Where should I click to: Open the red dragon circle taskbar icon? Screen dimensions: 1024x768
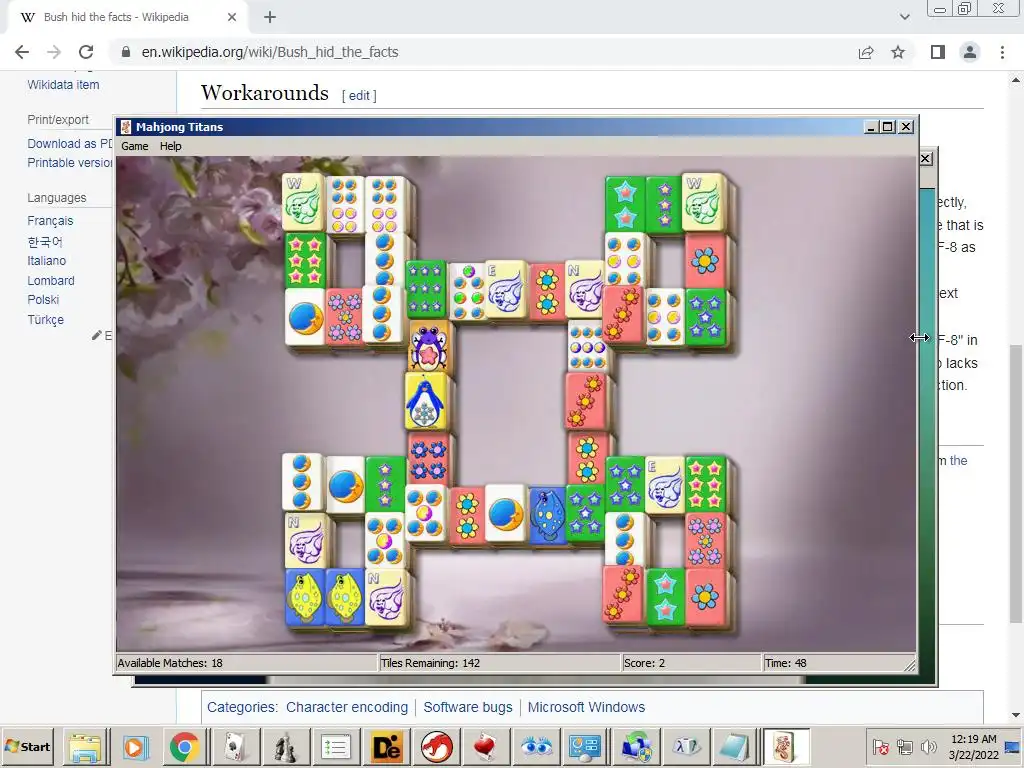click(436, 747)
